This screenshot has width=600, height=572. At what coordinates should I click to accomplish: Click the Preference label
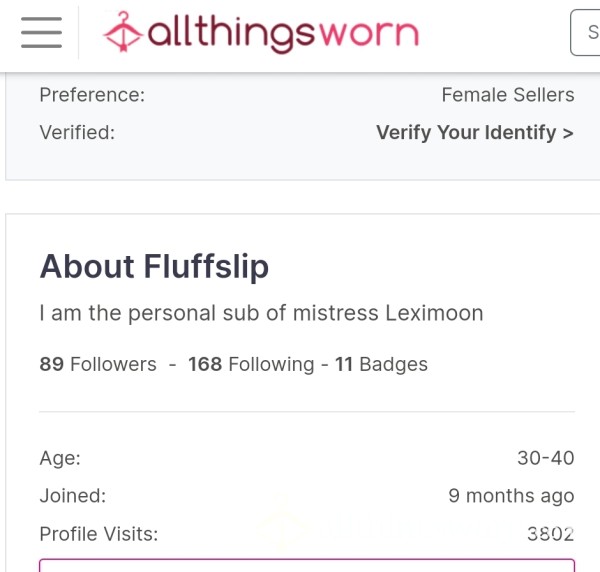coord(92,95)
